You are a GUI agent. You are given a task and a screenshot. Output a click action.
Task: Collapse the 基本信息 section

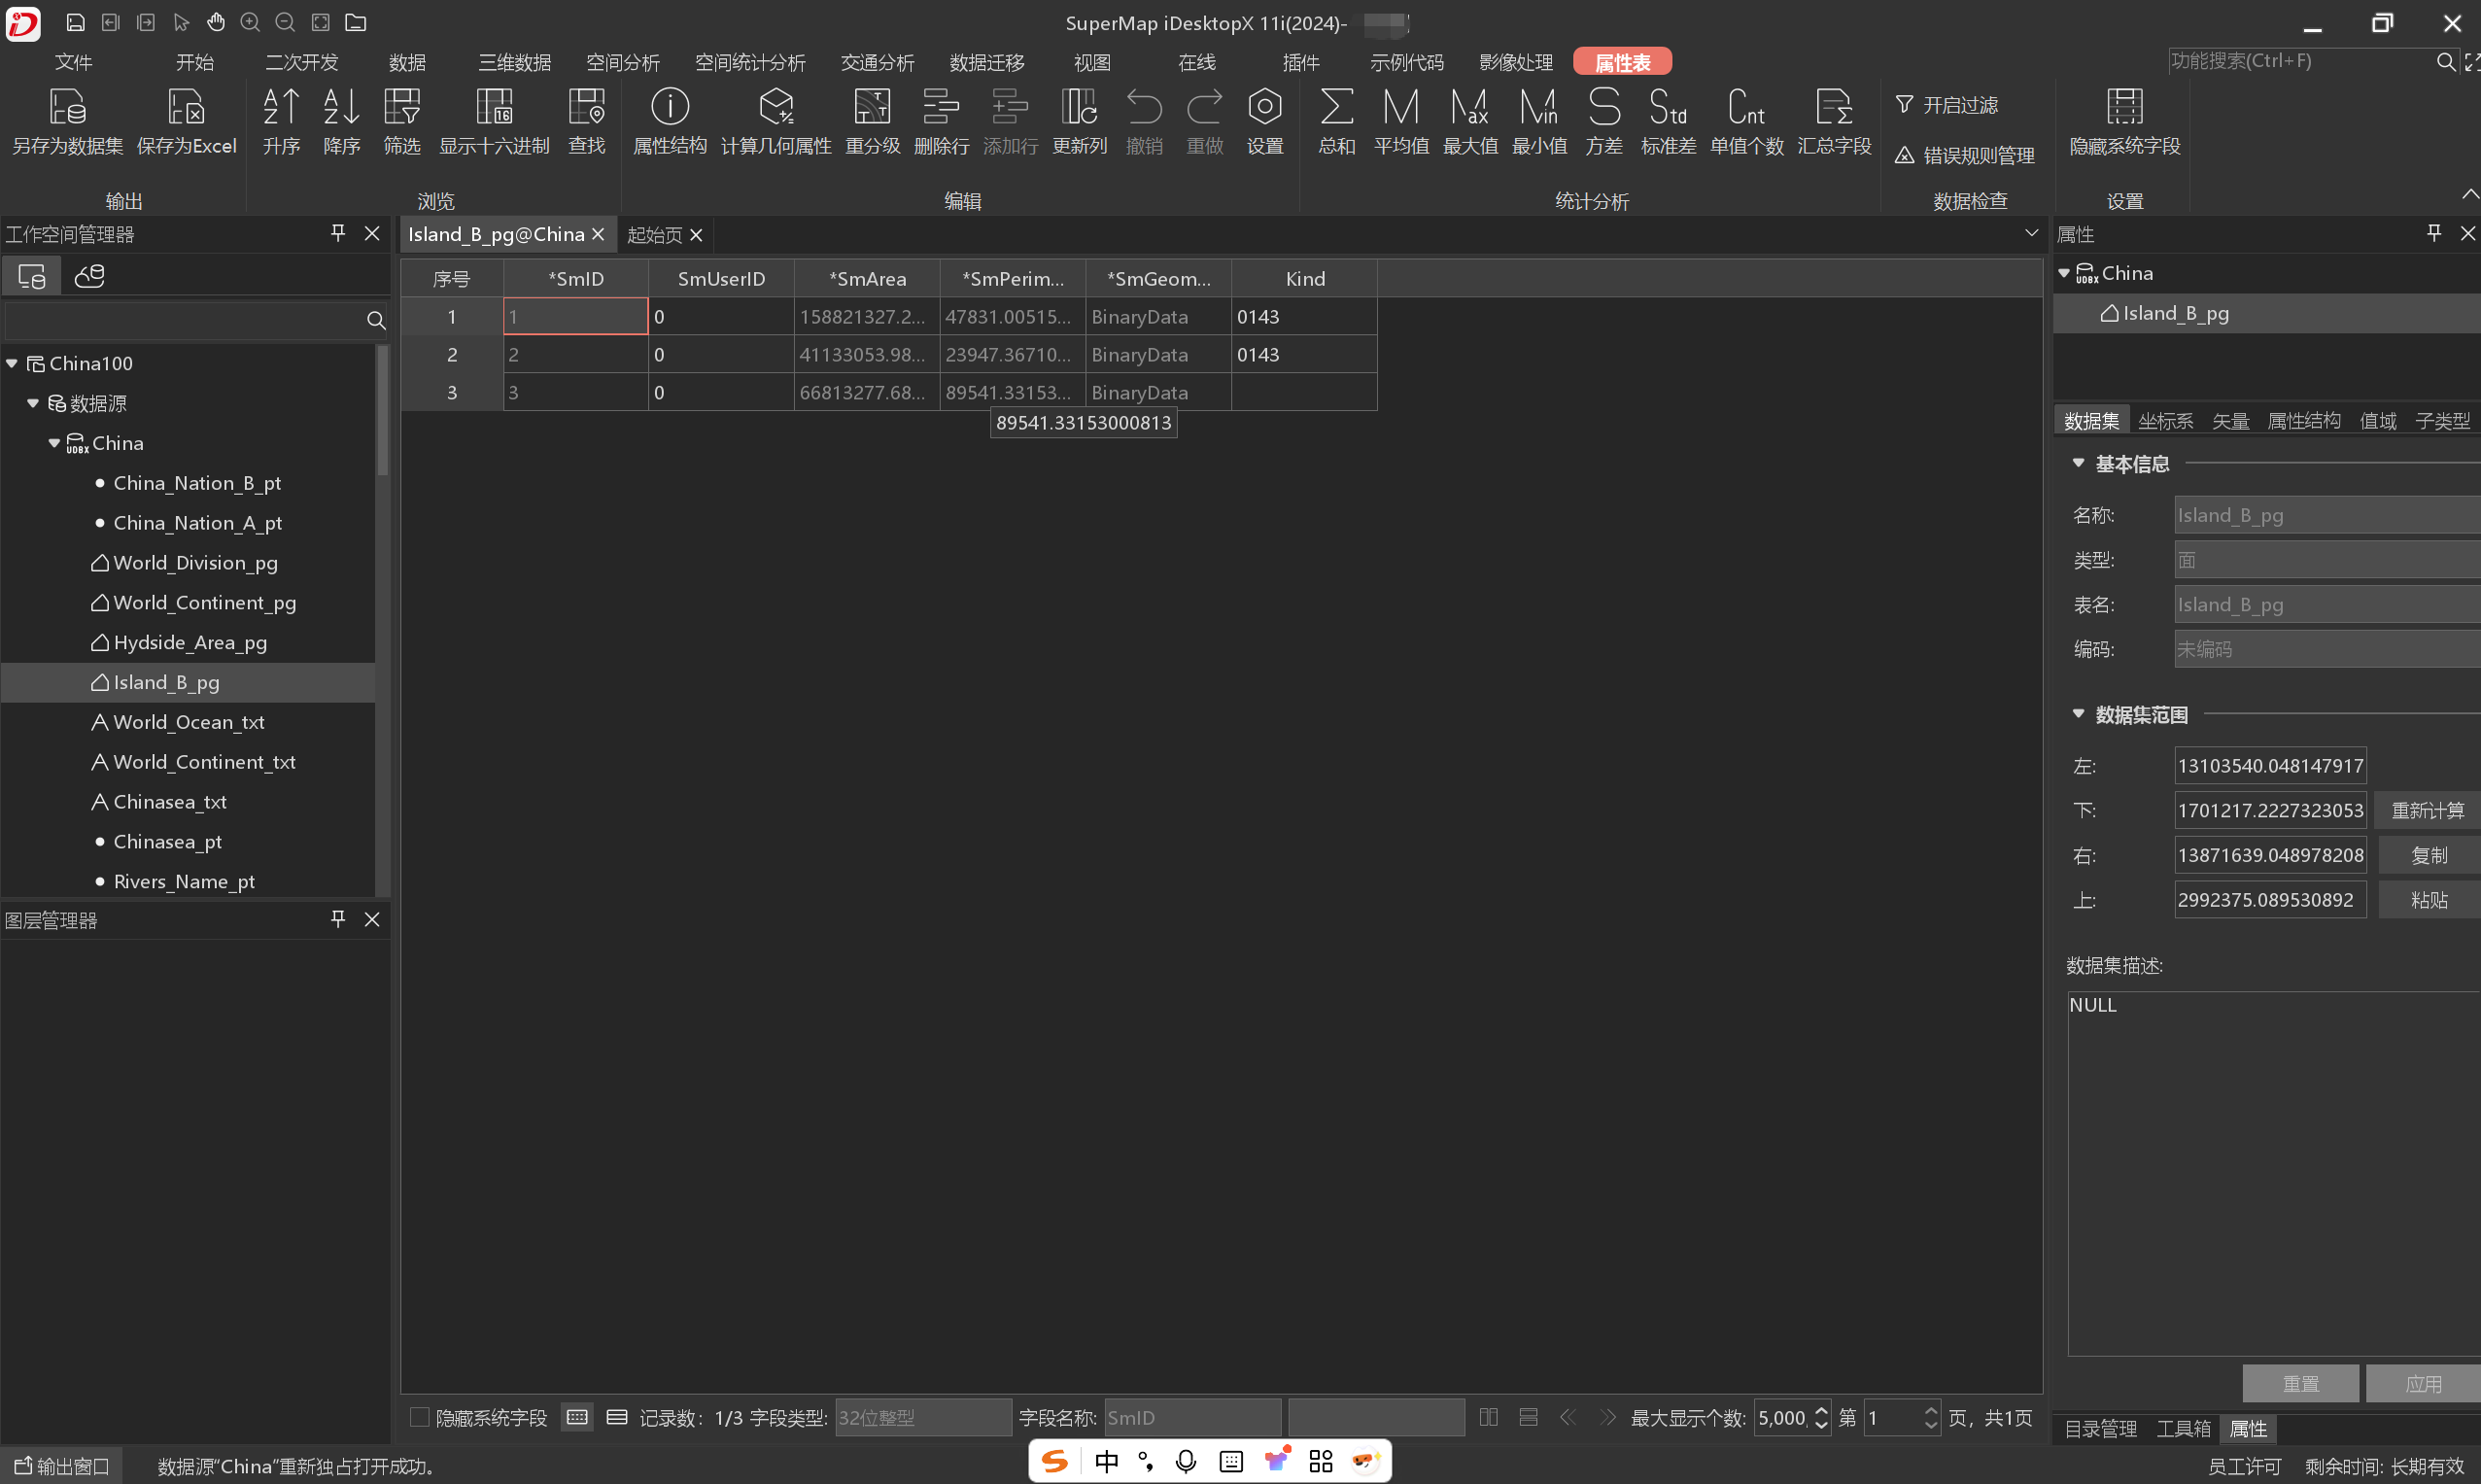[2078, 463]
